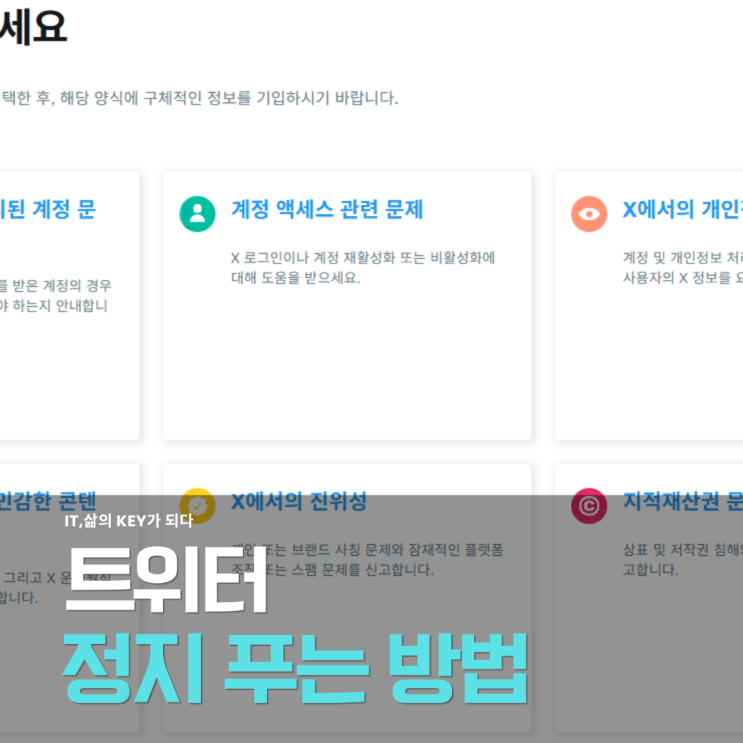Click the text 'X 로그인이나 계정 재활성화 또는 비활성화에'
The image size is (743, 743).
363,258
